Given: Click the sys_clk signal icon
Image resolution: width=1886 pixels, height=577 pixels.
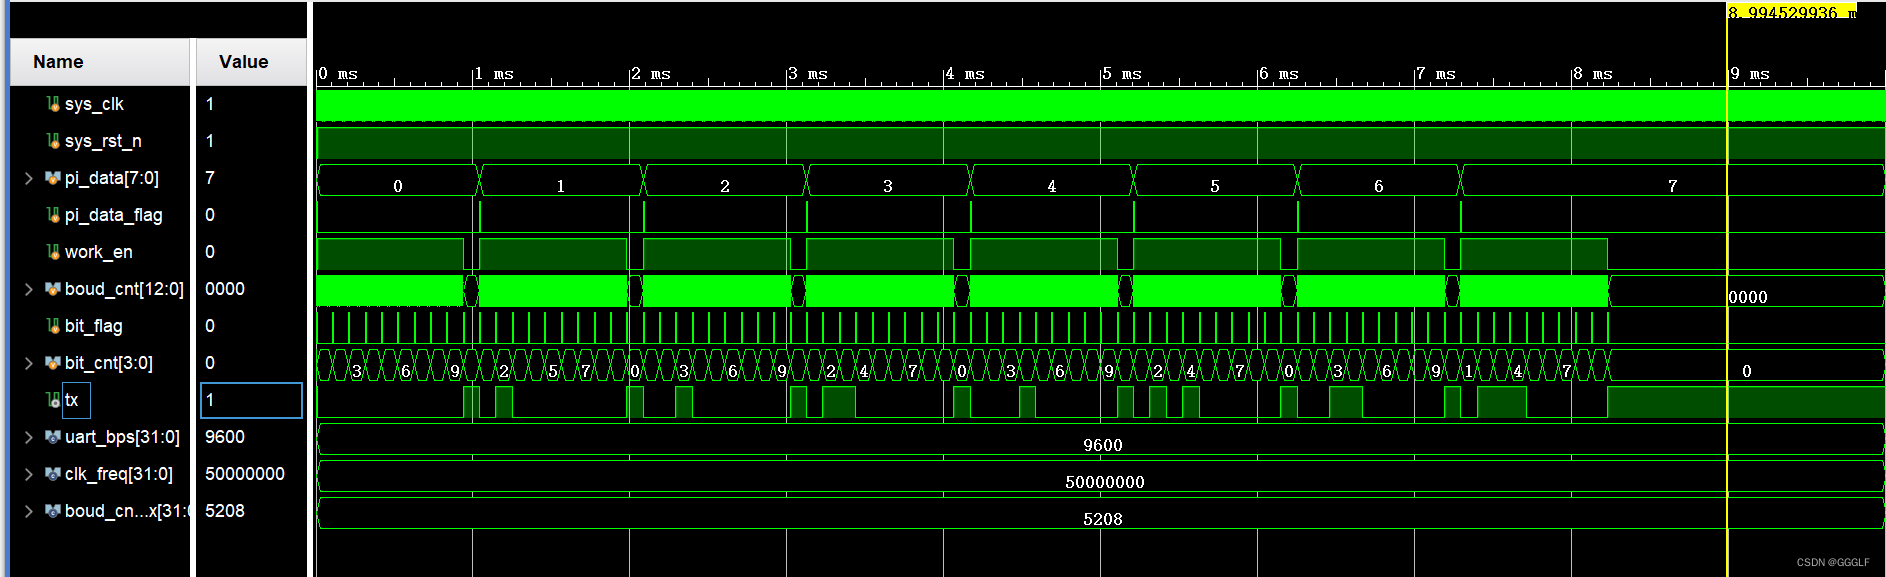Looking at the screenshot, I should point(53,104).
